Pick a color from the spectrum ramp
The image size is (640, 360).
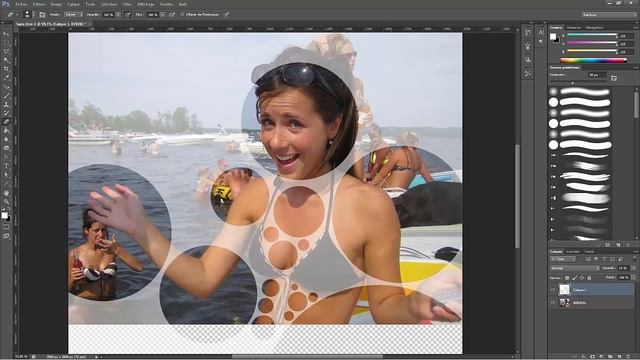[593, 60]
